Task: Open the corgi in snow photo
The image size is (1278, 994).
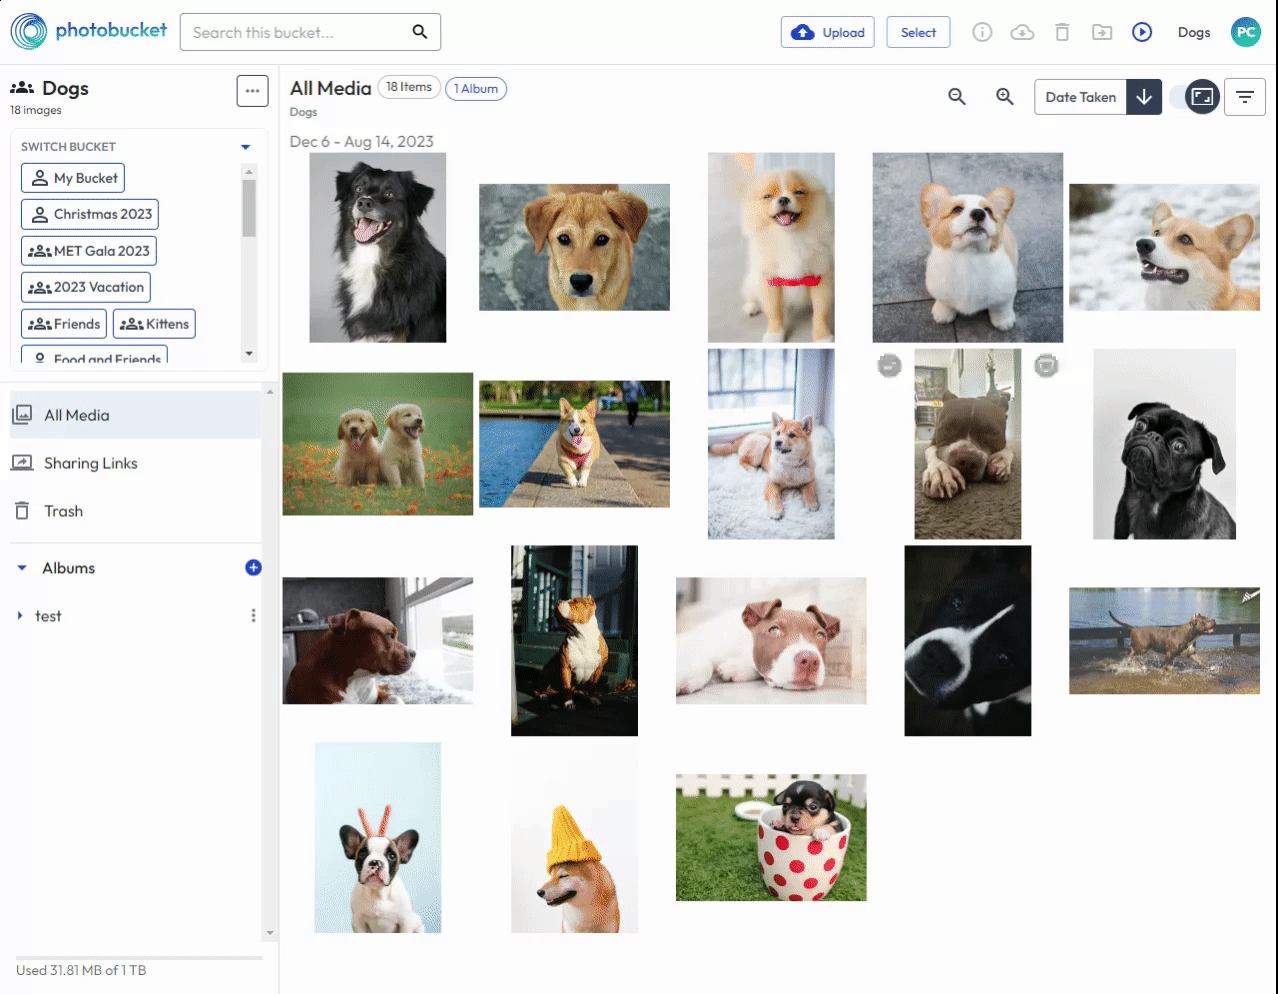Action: pyautogui.click(x=1164, y=247)
